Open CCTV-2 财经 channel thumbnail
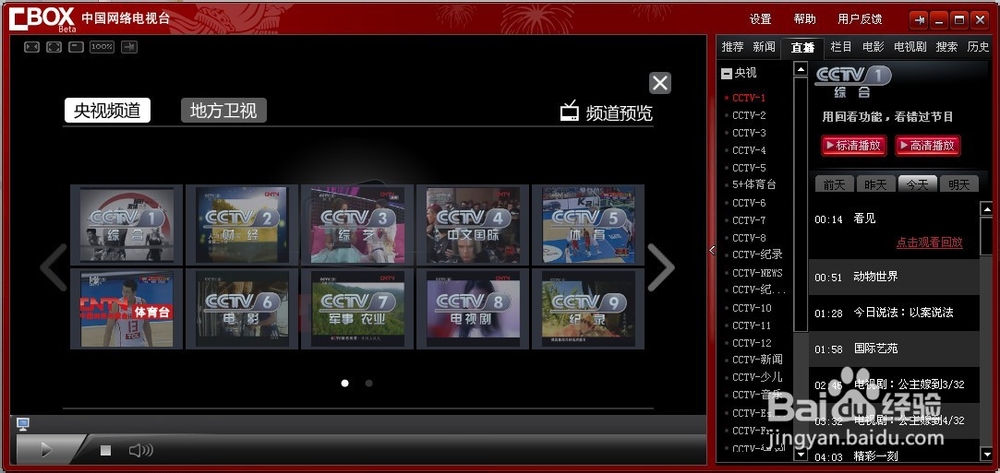This screenshot has width=1000, height=473. (x=242, y=224)
